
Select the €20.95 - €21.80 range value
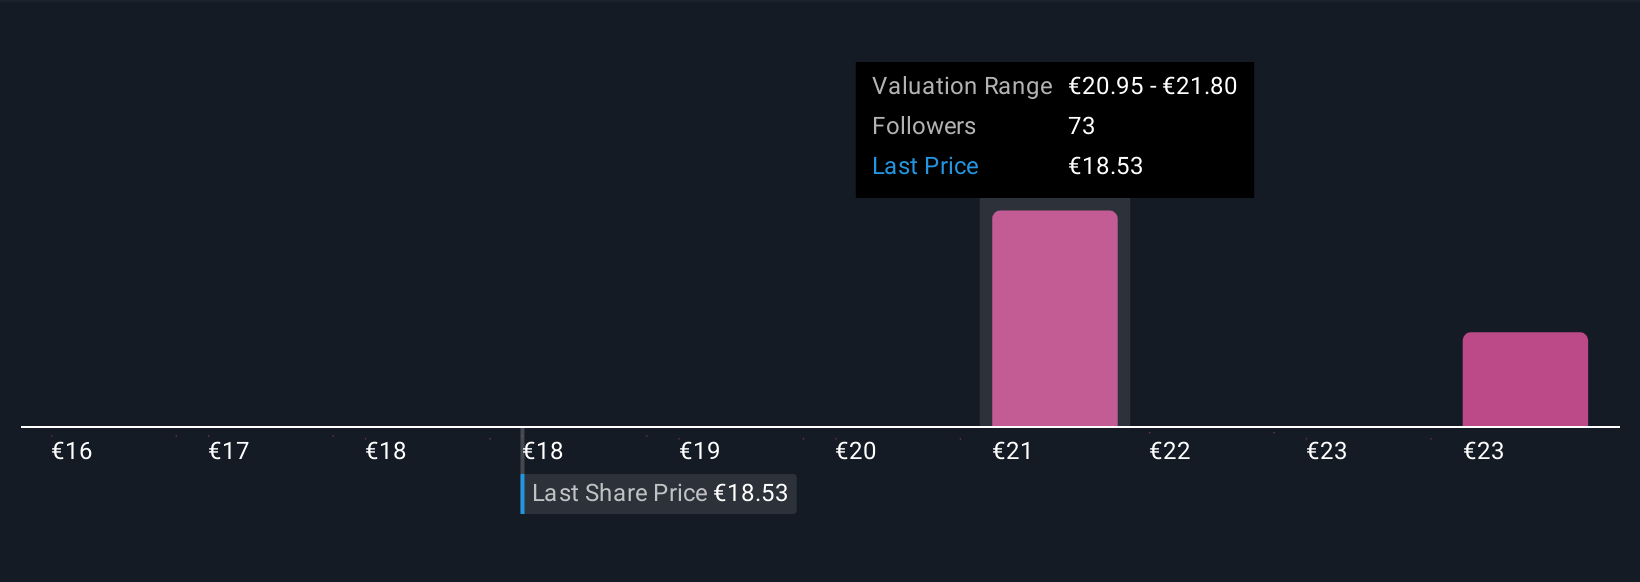[1152, 86]
